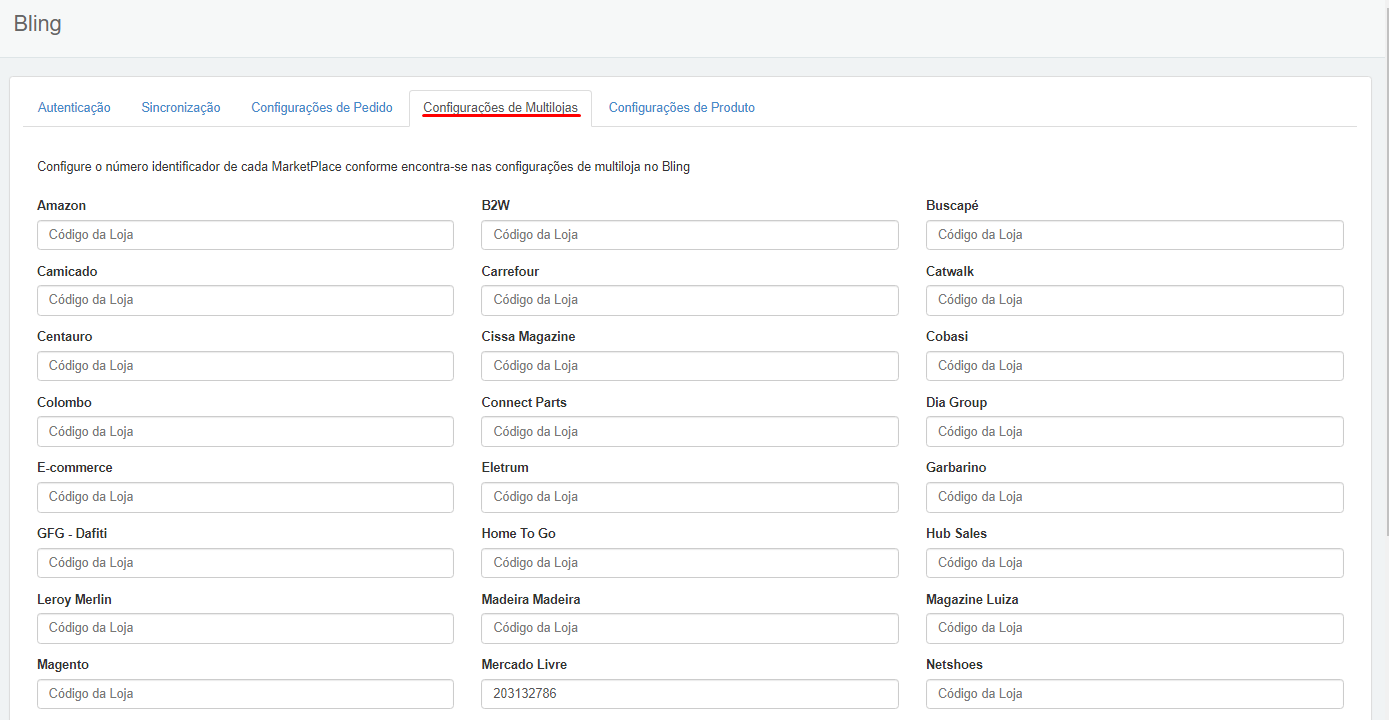The image size is (1389, 720).
Task: Switch to the Sincronização tab
Action: tap(181, 107)
